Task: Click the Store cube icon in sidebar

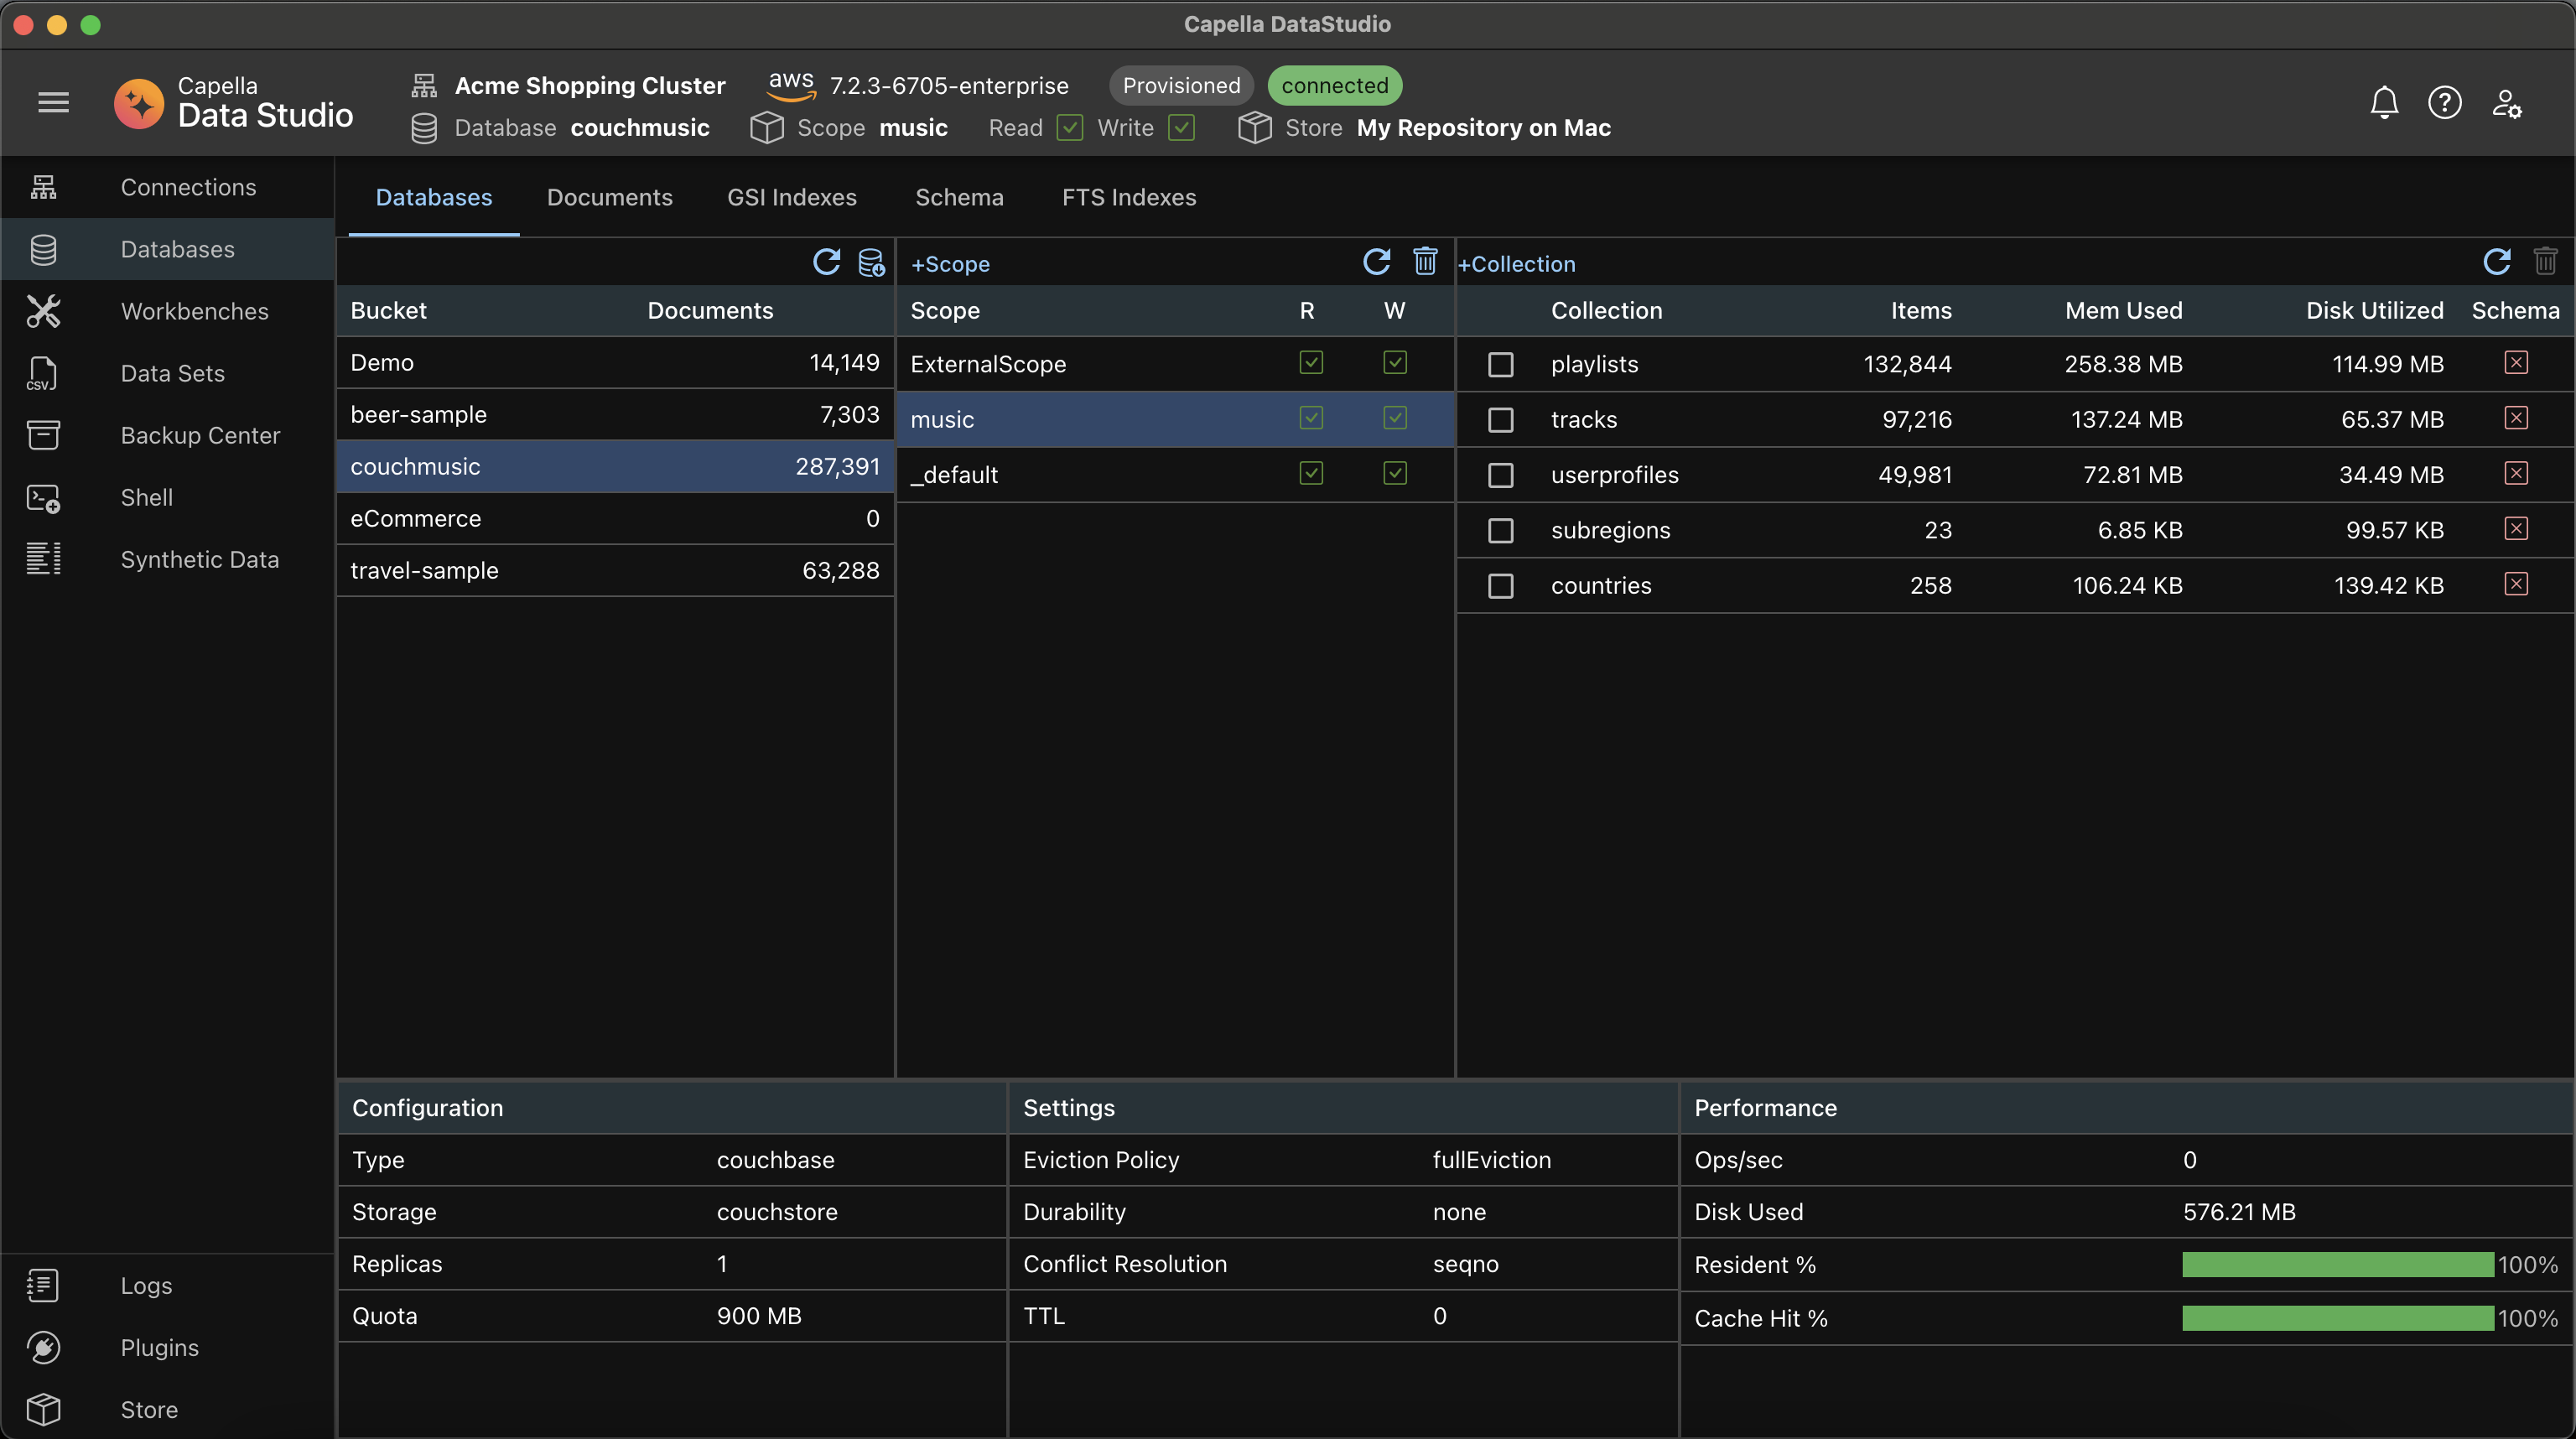Action: (43, 1409)
